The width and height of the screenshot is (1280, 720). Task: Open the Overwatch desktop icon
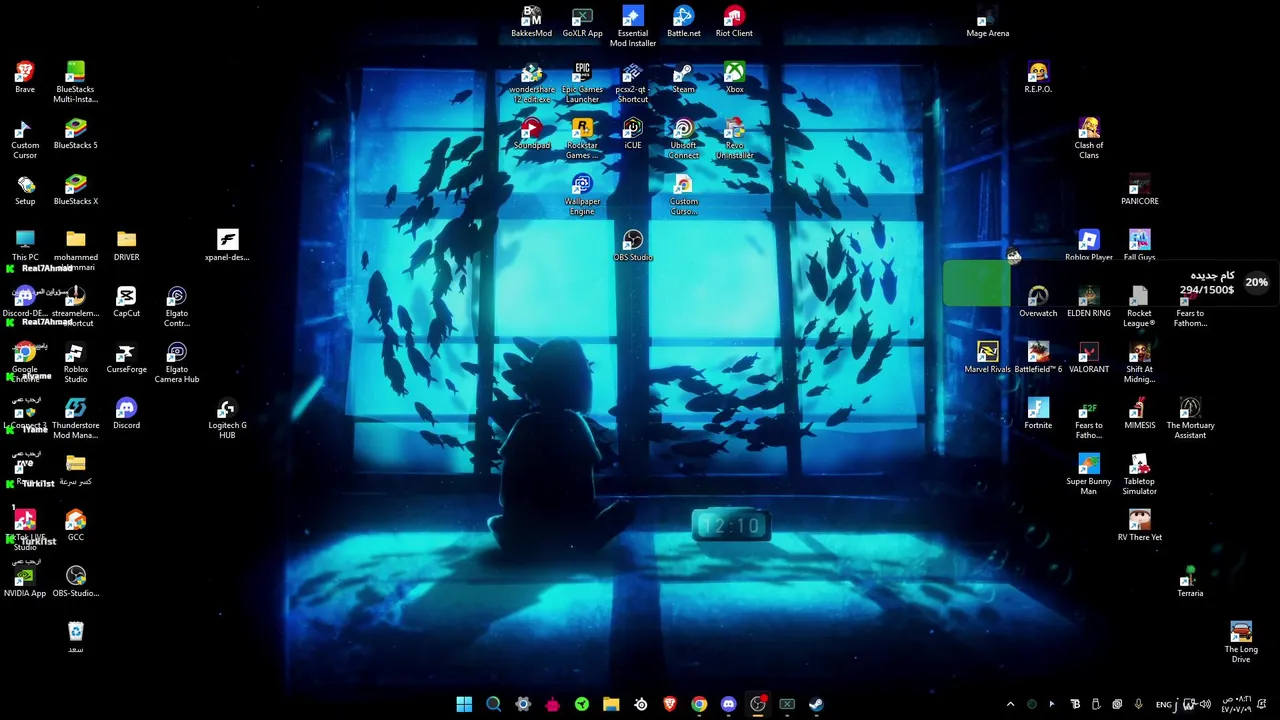coord(1038,302)
